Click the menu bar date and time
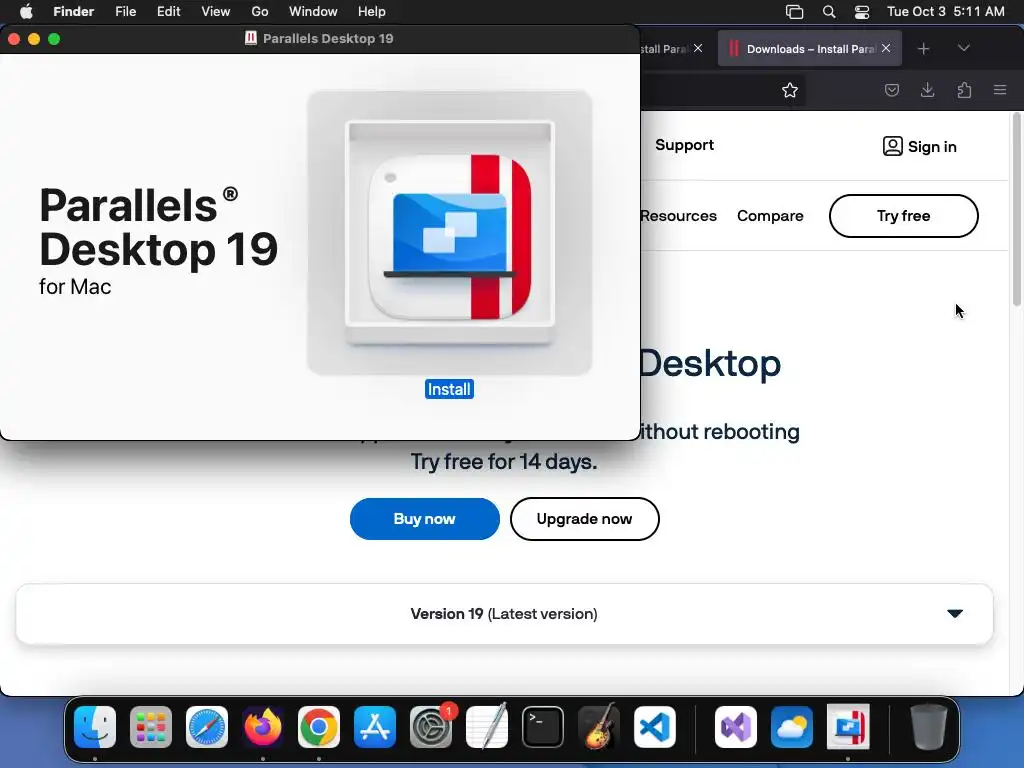The width and height of the screenshot is (1024, 768). 946,12
